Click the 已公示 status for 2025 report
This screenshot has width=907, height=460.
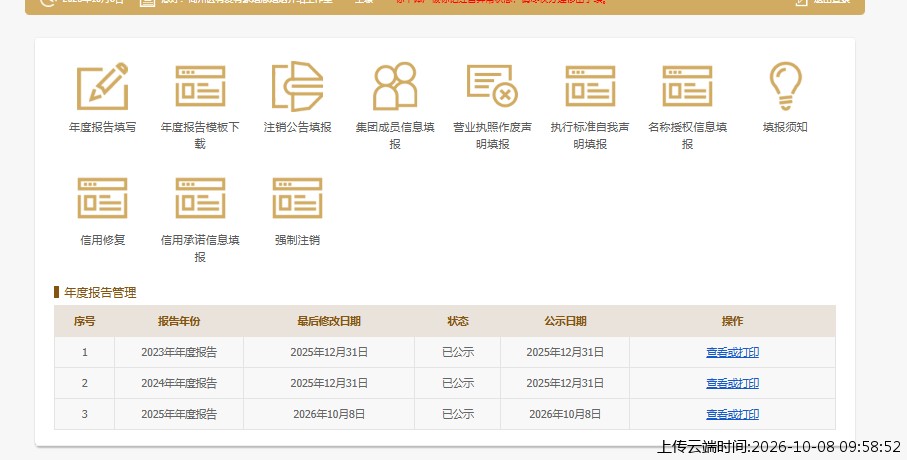point(458,414)
